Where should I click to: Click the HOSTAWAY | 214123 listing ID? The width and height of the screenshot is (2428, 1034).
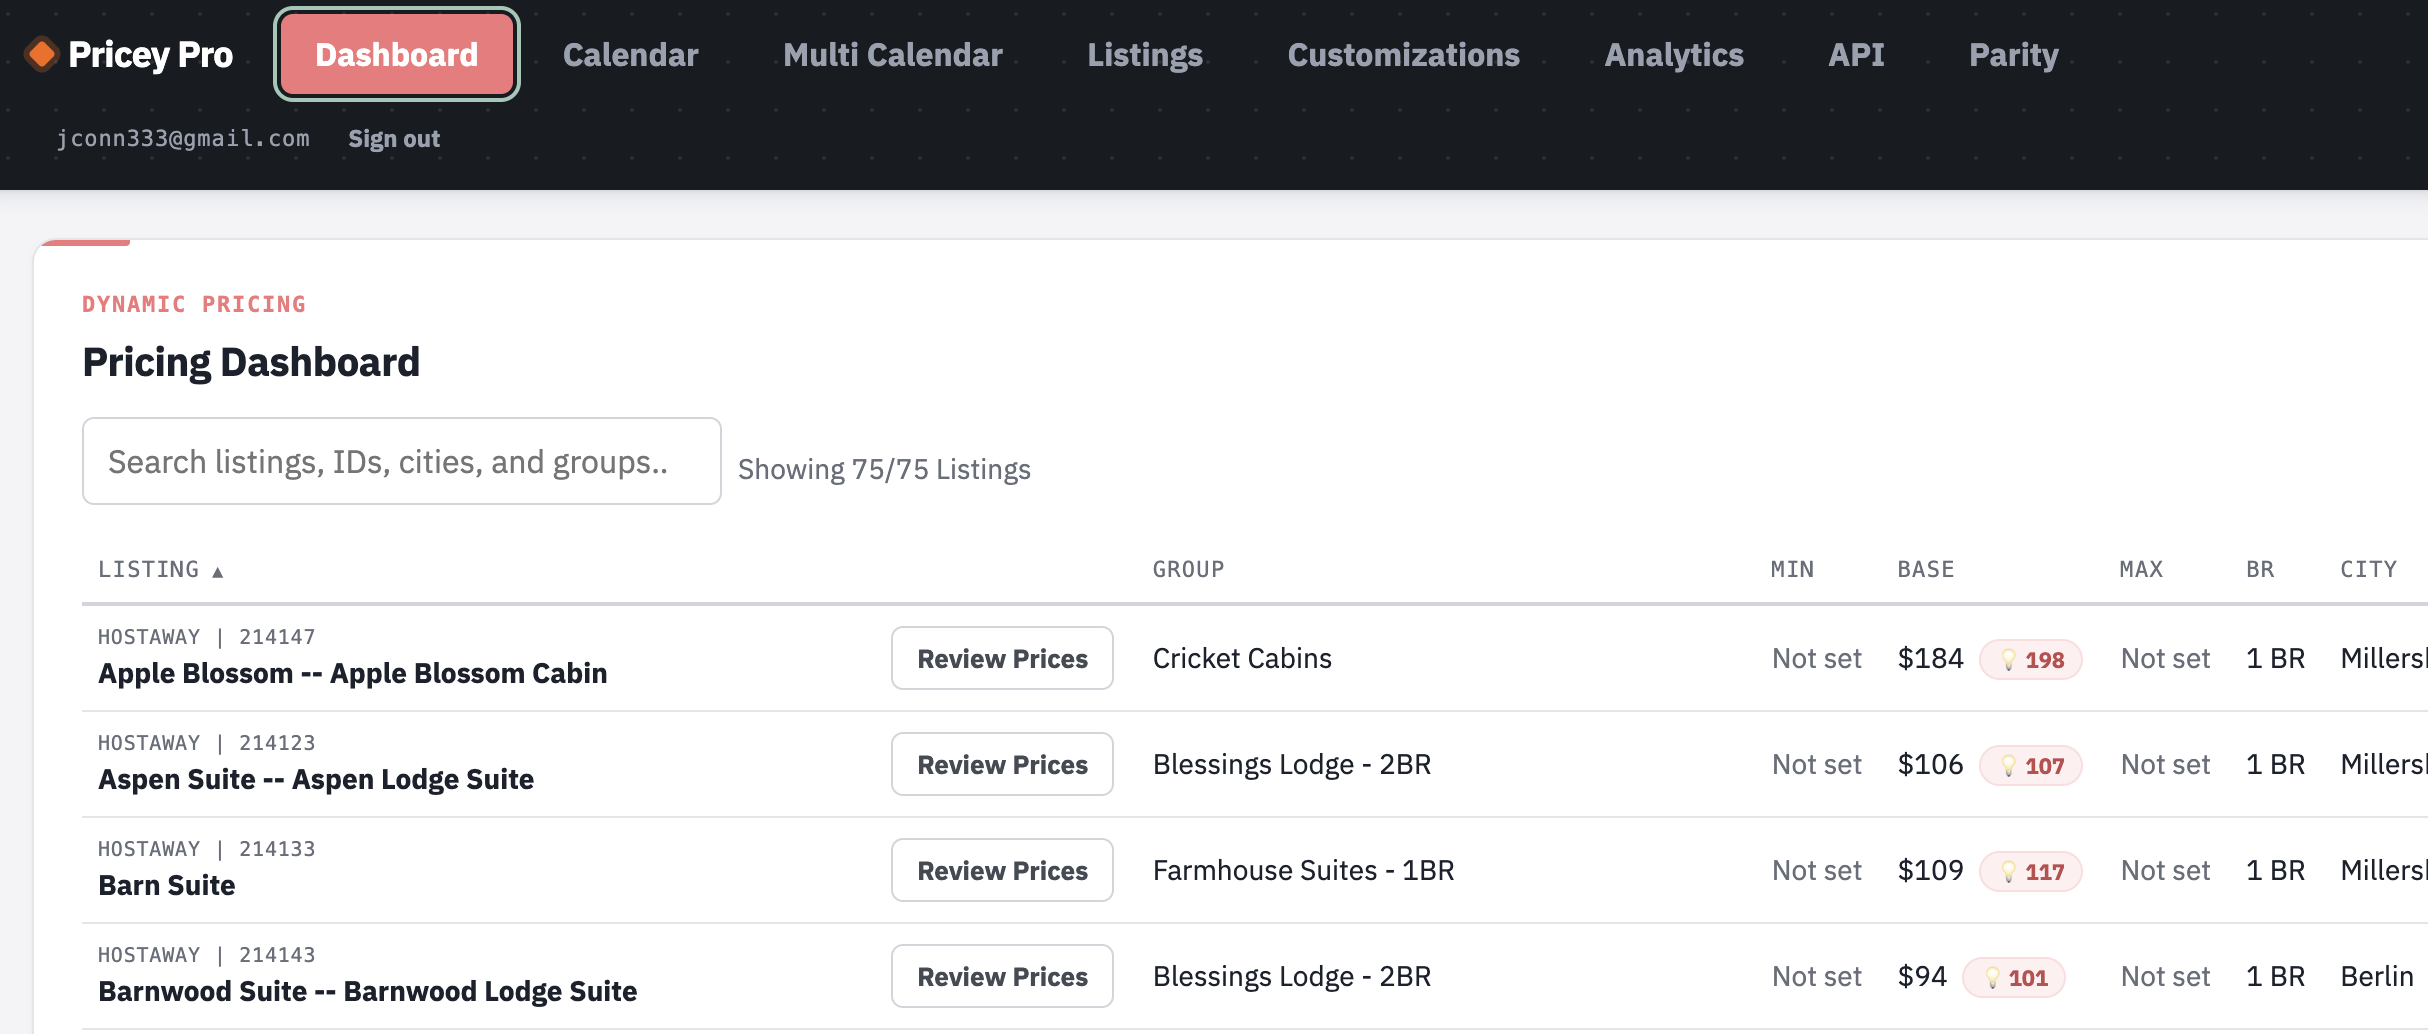click(207, 743)
